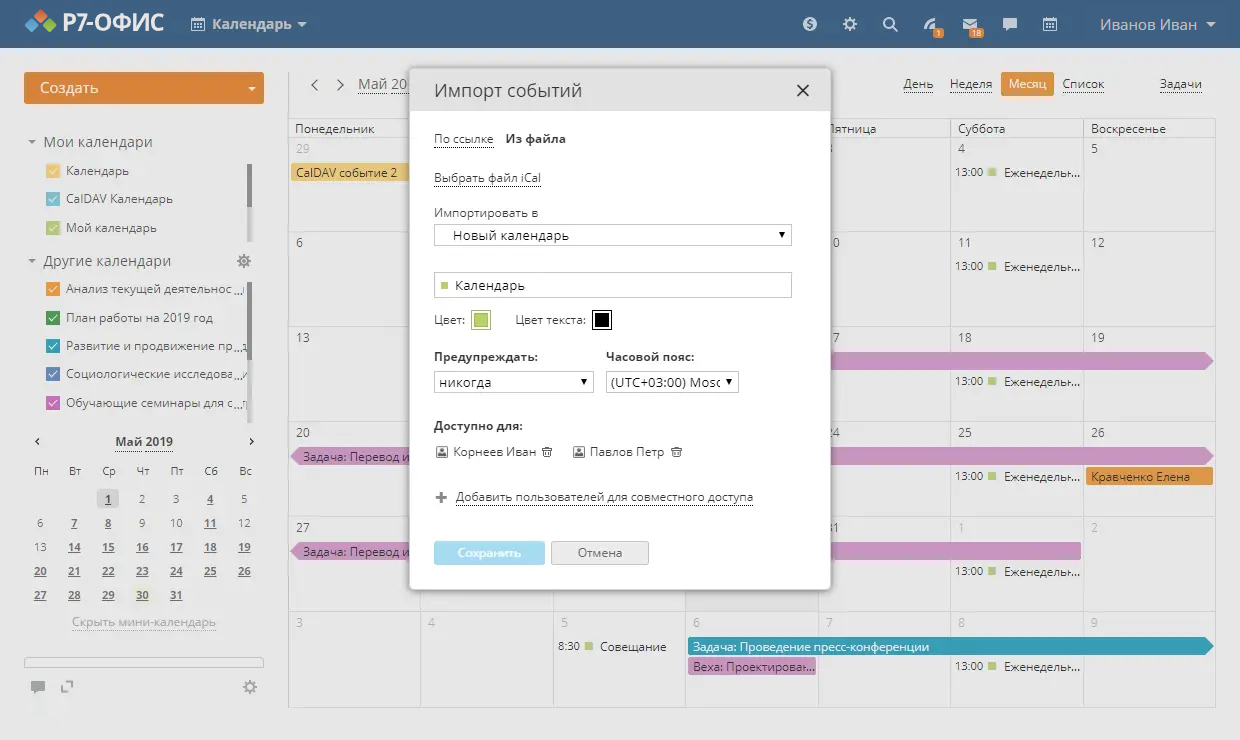Toggle the CalDAV Календарь checkbox
The image size is (1240, 740).
tap(54, 199)
